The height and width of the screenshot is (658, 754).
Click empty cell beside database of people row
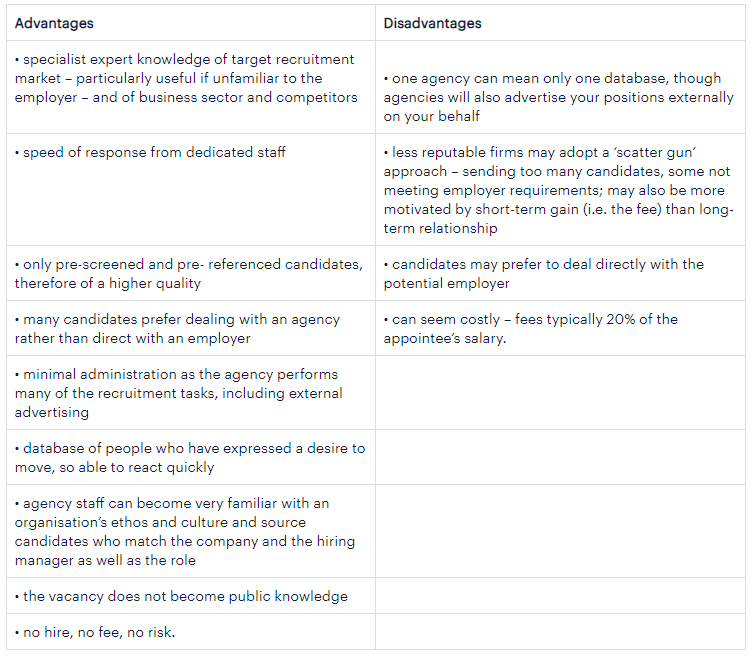(x=560, y=457)
